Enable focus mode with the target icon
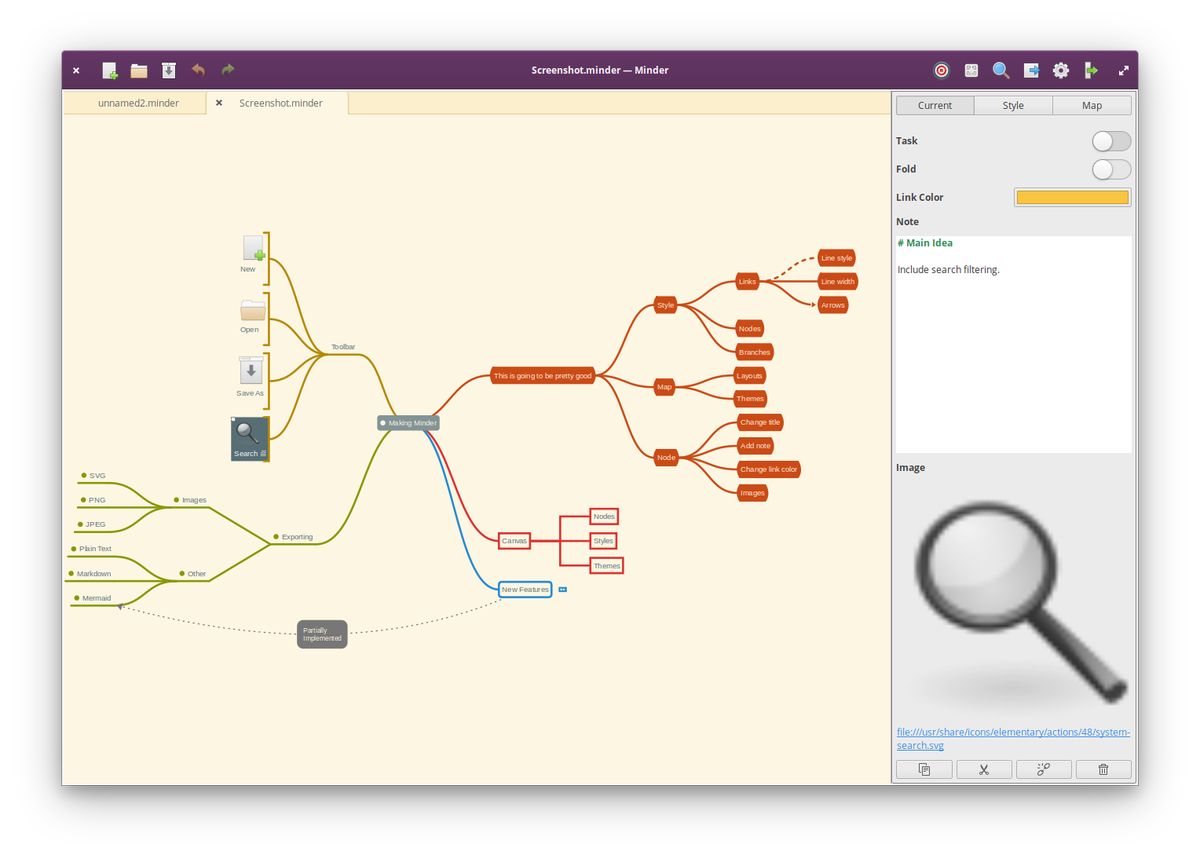The height and width of the screenshot is (858, 1200). (x=941, y=70)
